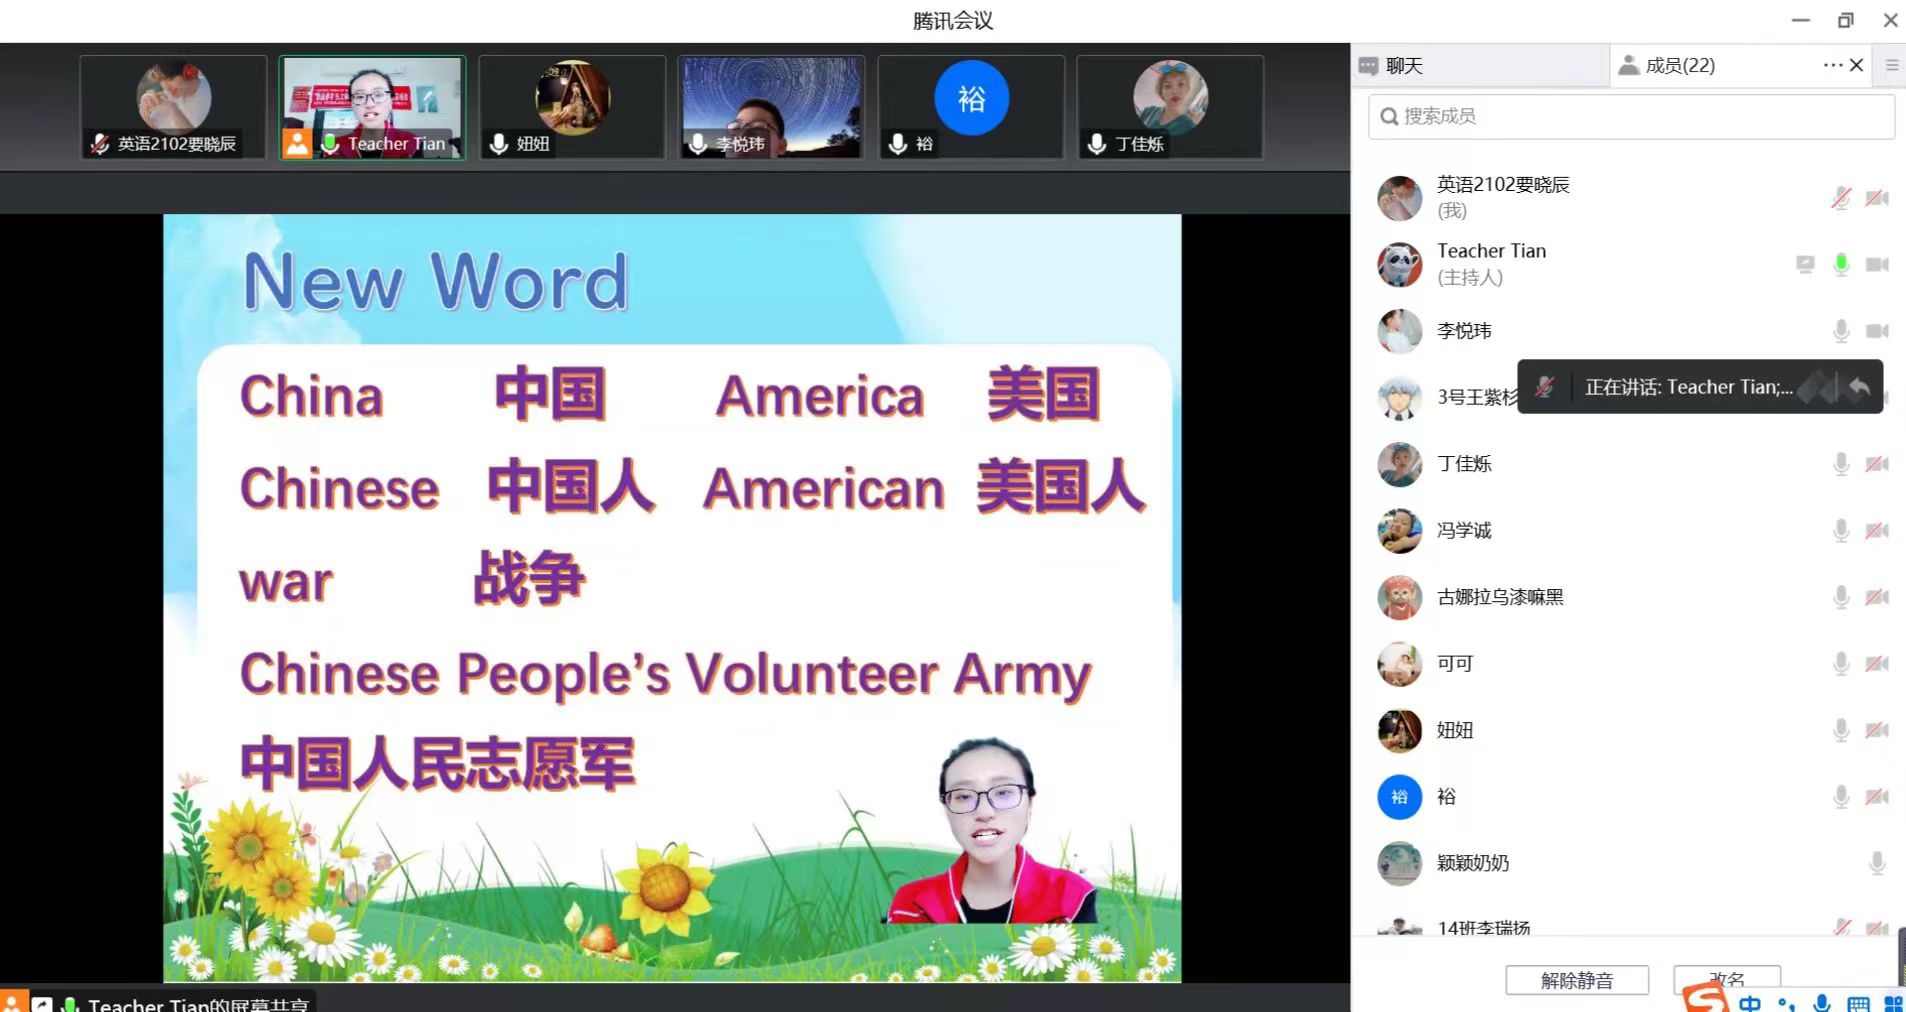
Task: Click return arrow on floating speaker bar
Action: [x=1859, y=387]
